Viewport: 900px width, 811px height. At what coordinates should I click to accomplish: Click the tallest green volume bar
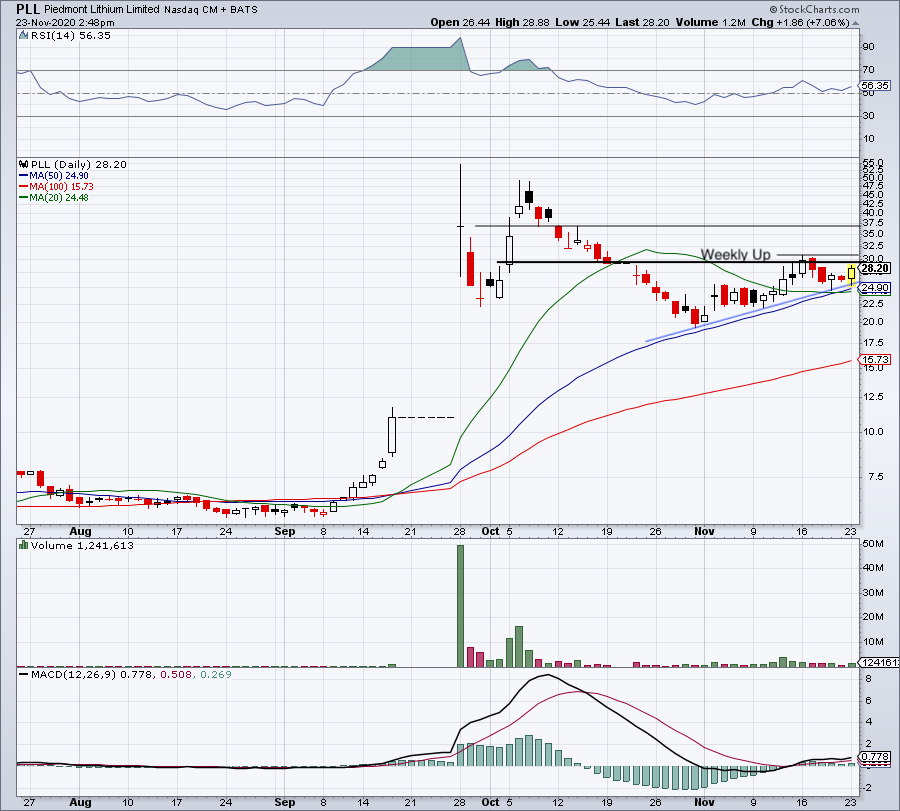point(460,606)
